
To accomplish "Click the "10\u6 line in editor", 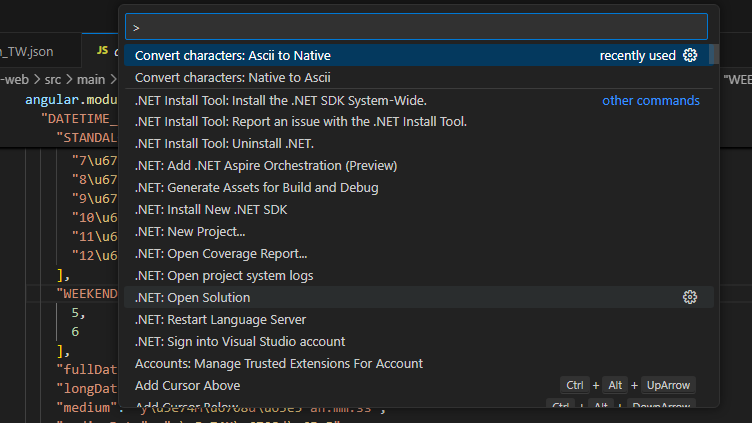I will coord(94,218).
